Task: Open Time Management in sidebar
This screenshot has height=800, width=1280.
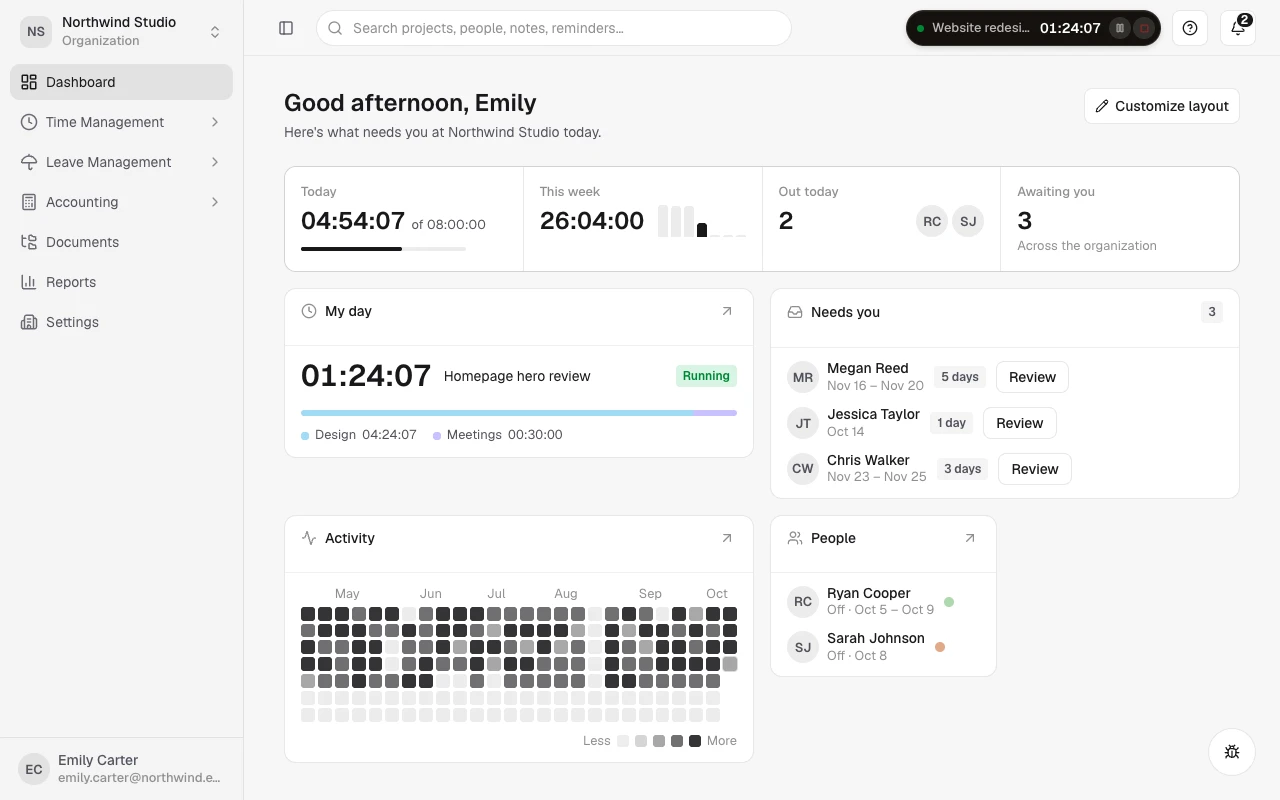Action: pyautogui.click(x=122, y=122)
